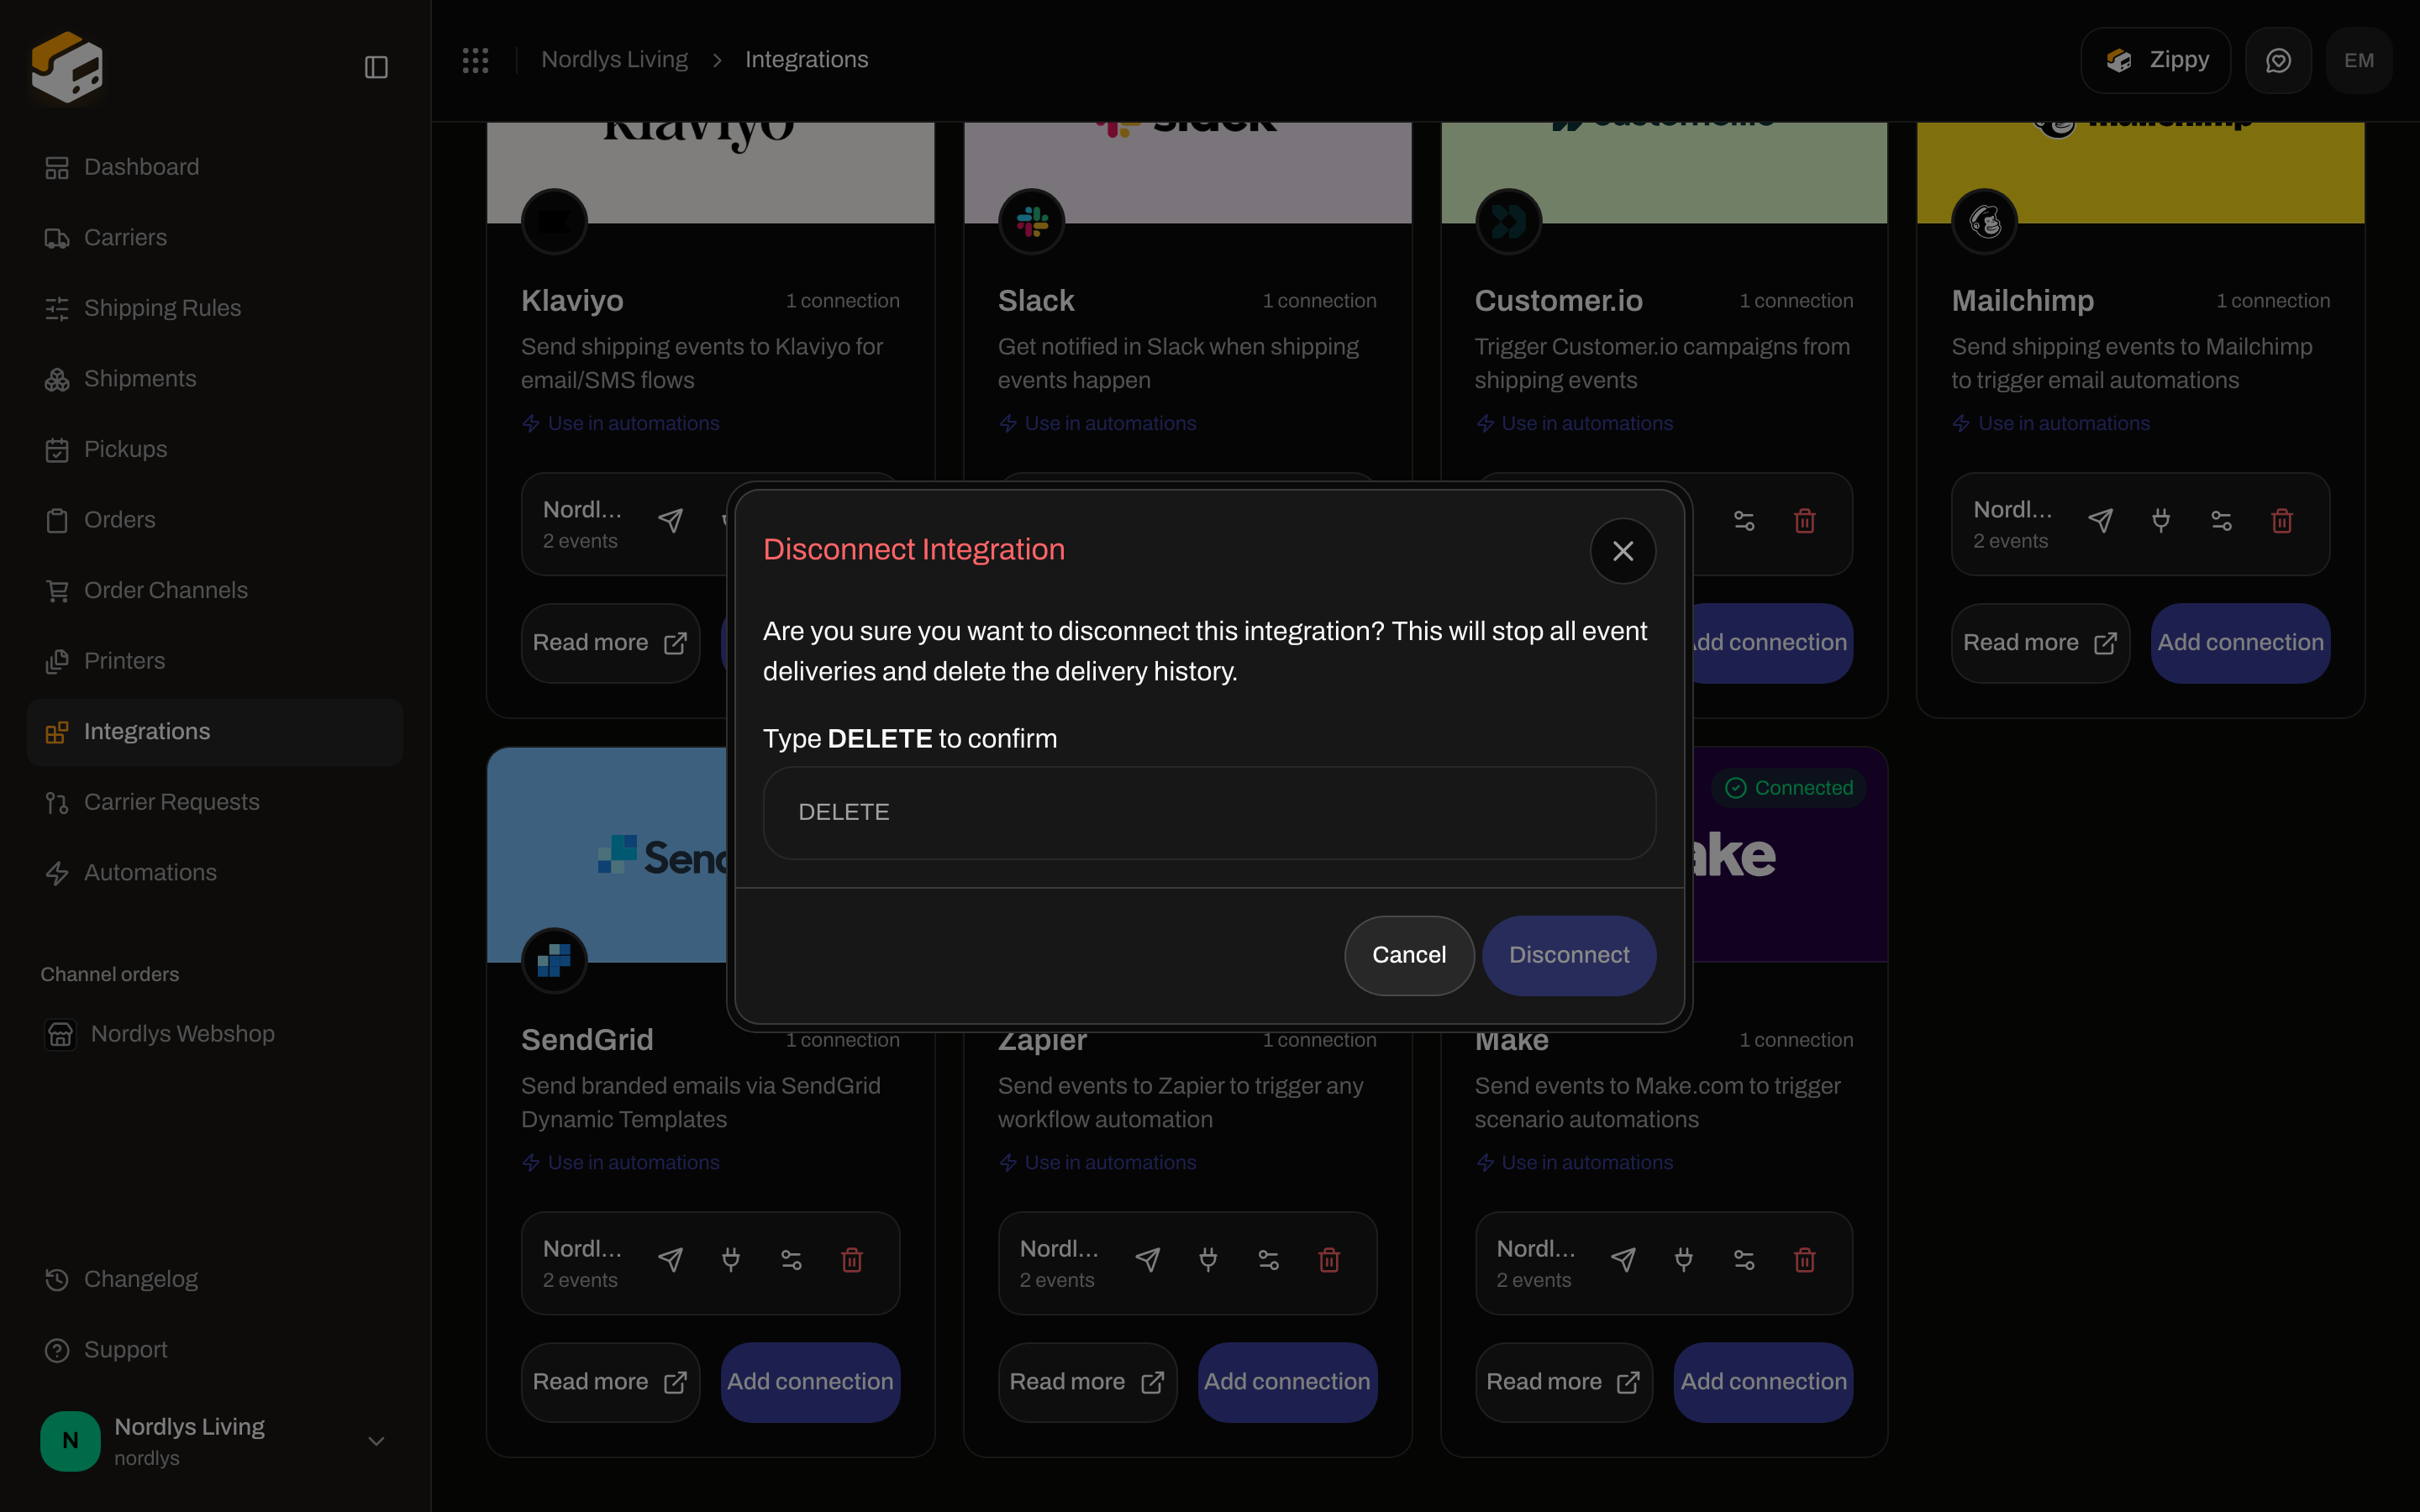Open Shipments in sidebar
Viewport: 2420px width, 1512px height.
(x=215, y=379)
